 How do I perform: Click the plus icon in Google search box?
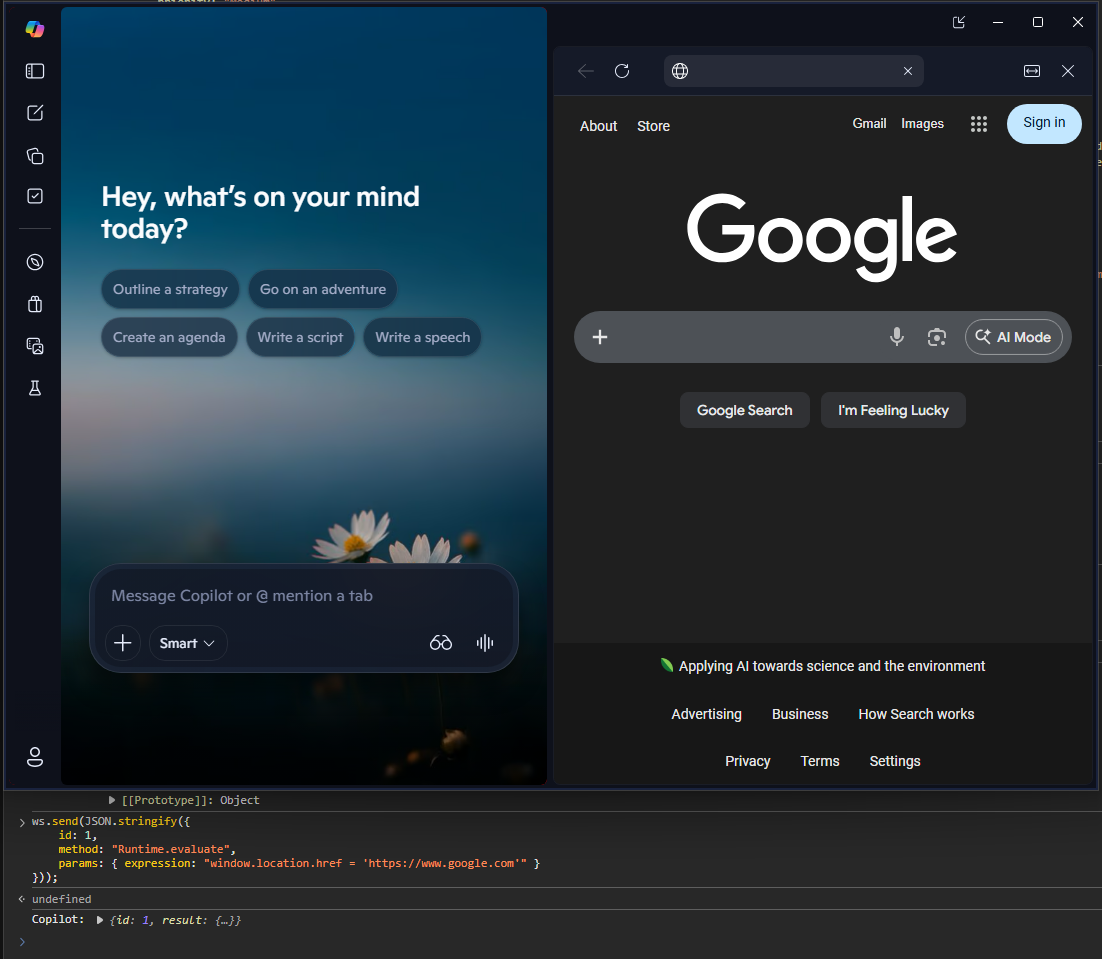pos(599,337)
